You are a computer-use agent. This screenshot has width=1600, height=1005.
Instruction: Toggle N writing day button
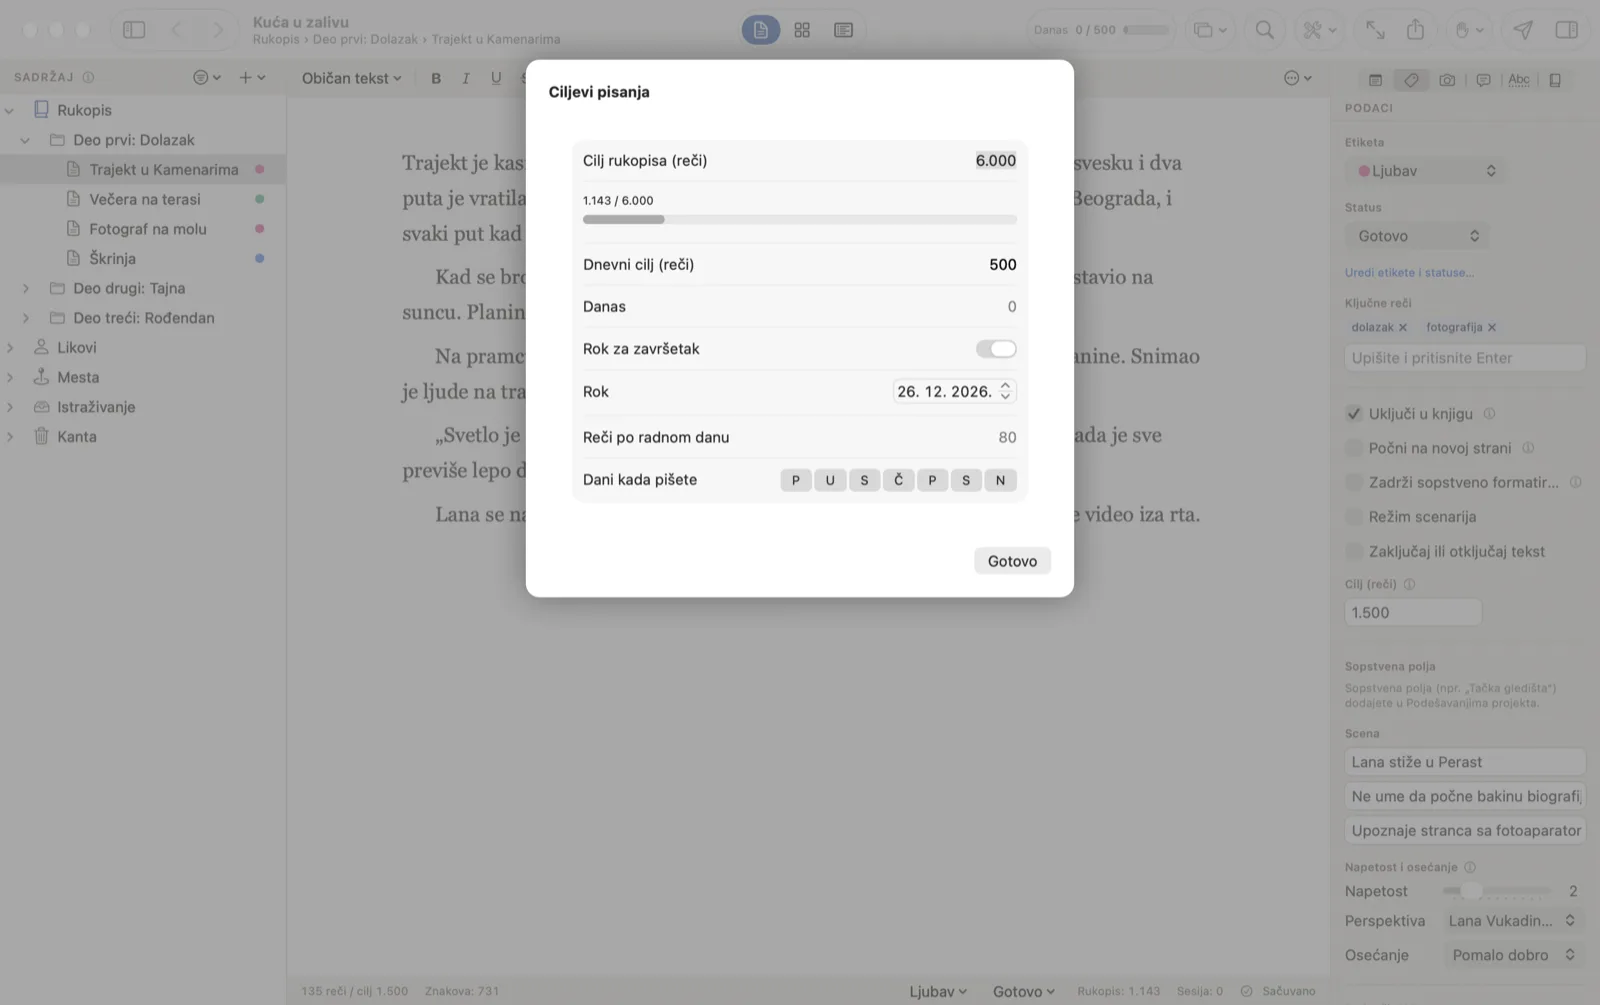(1000, 480)
